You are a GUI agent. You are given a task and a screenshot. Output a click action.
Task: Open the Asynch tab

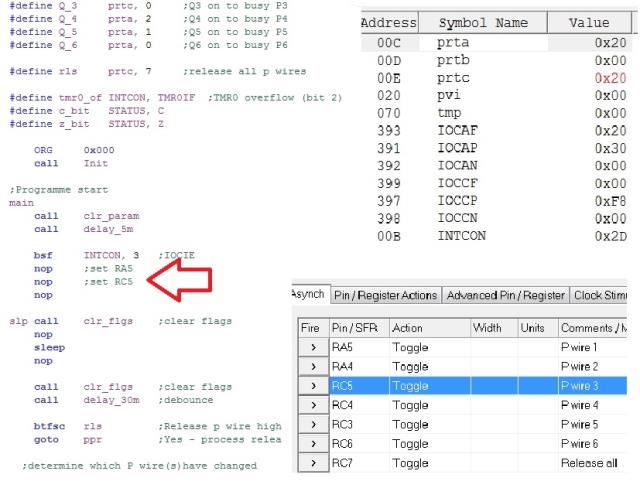pyautogui.click(x=307, y=295)
